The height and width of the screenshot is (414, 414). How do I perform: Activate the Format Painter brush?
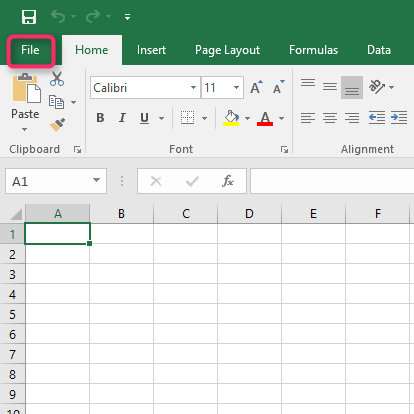(x=57, y=125)
